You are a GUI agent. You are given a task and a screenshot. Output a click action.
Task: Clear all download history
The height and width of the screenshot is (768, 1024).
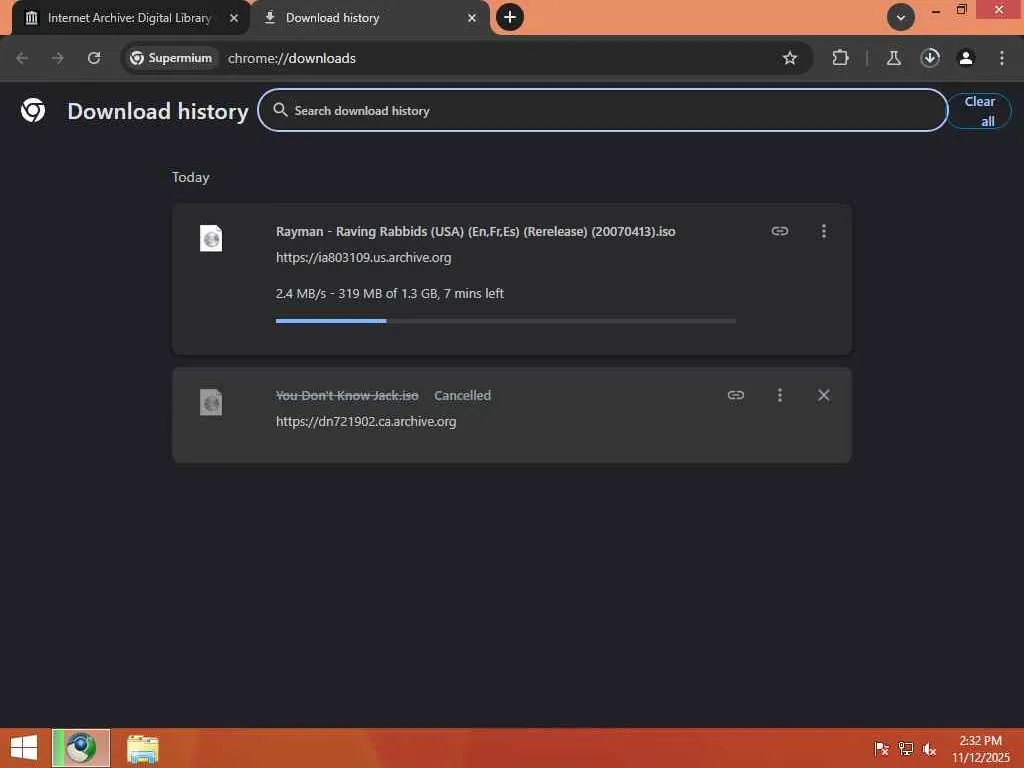pyautogui.click(x=979, y=111)
